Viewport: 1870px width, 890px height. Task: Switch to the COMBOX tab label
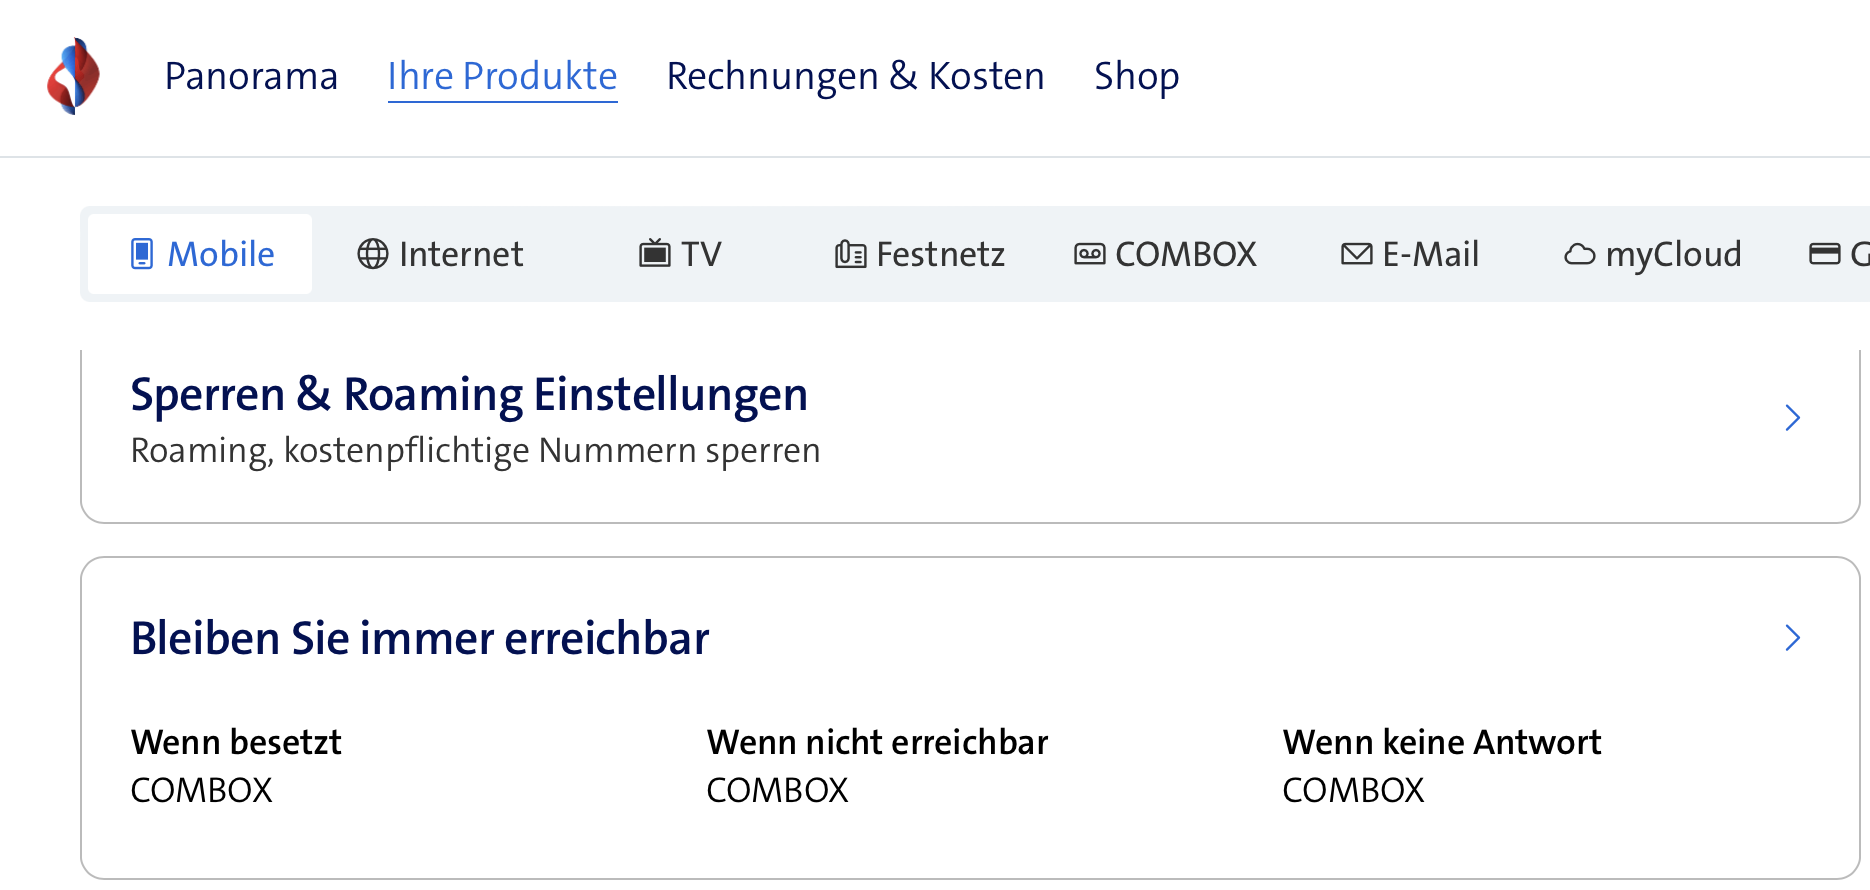tap(1185, 254)
